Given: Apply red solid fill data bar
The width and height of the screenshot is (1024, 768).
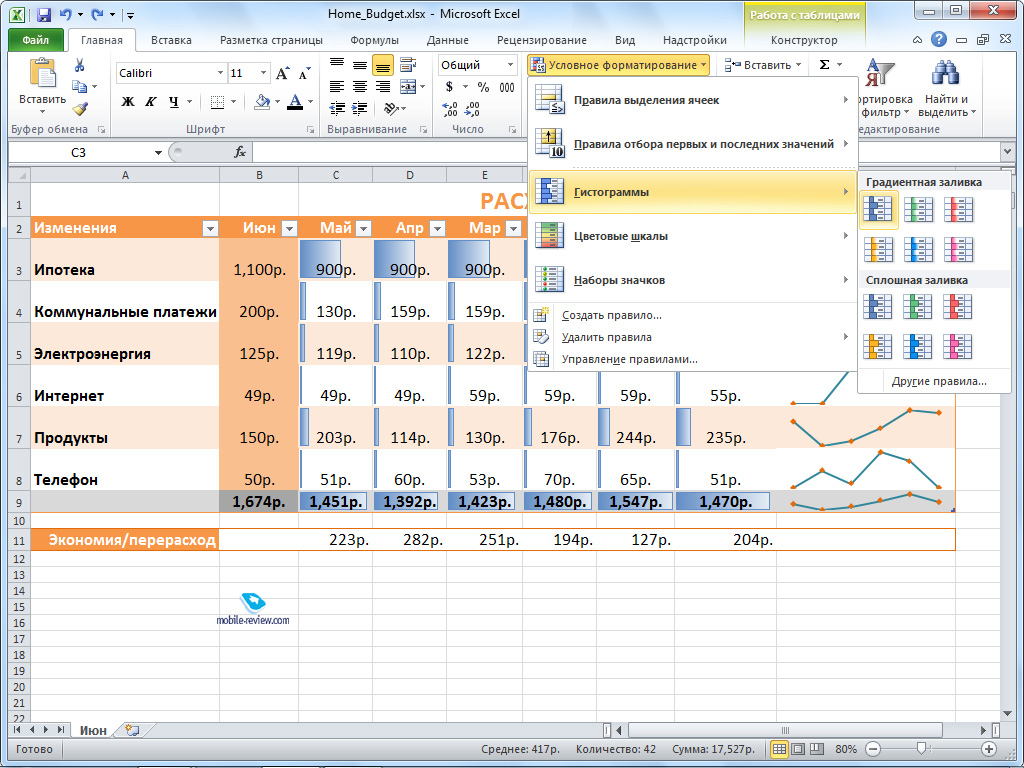Looking at the screenshot, I should (x=958, y=305).
